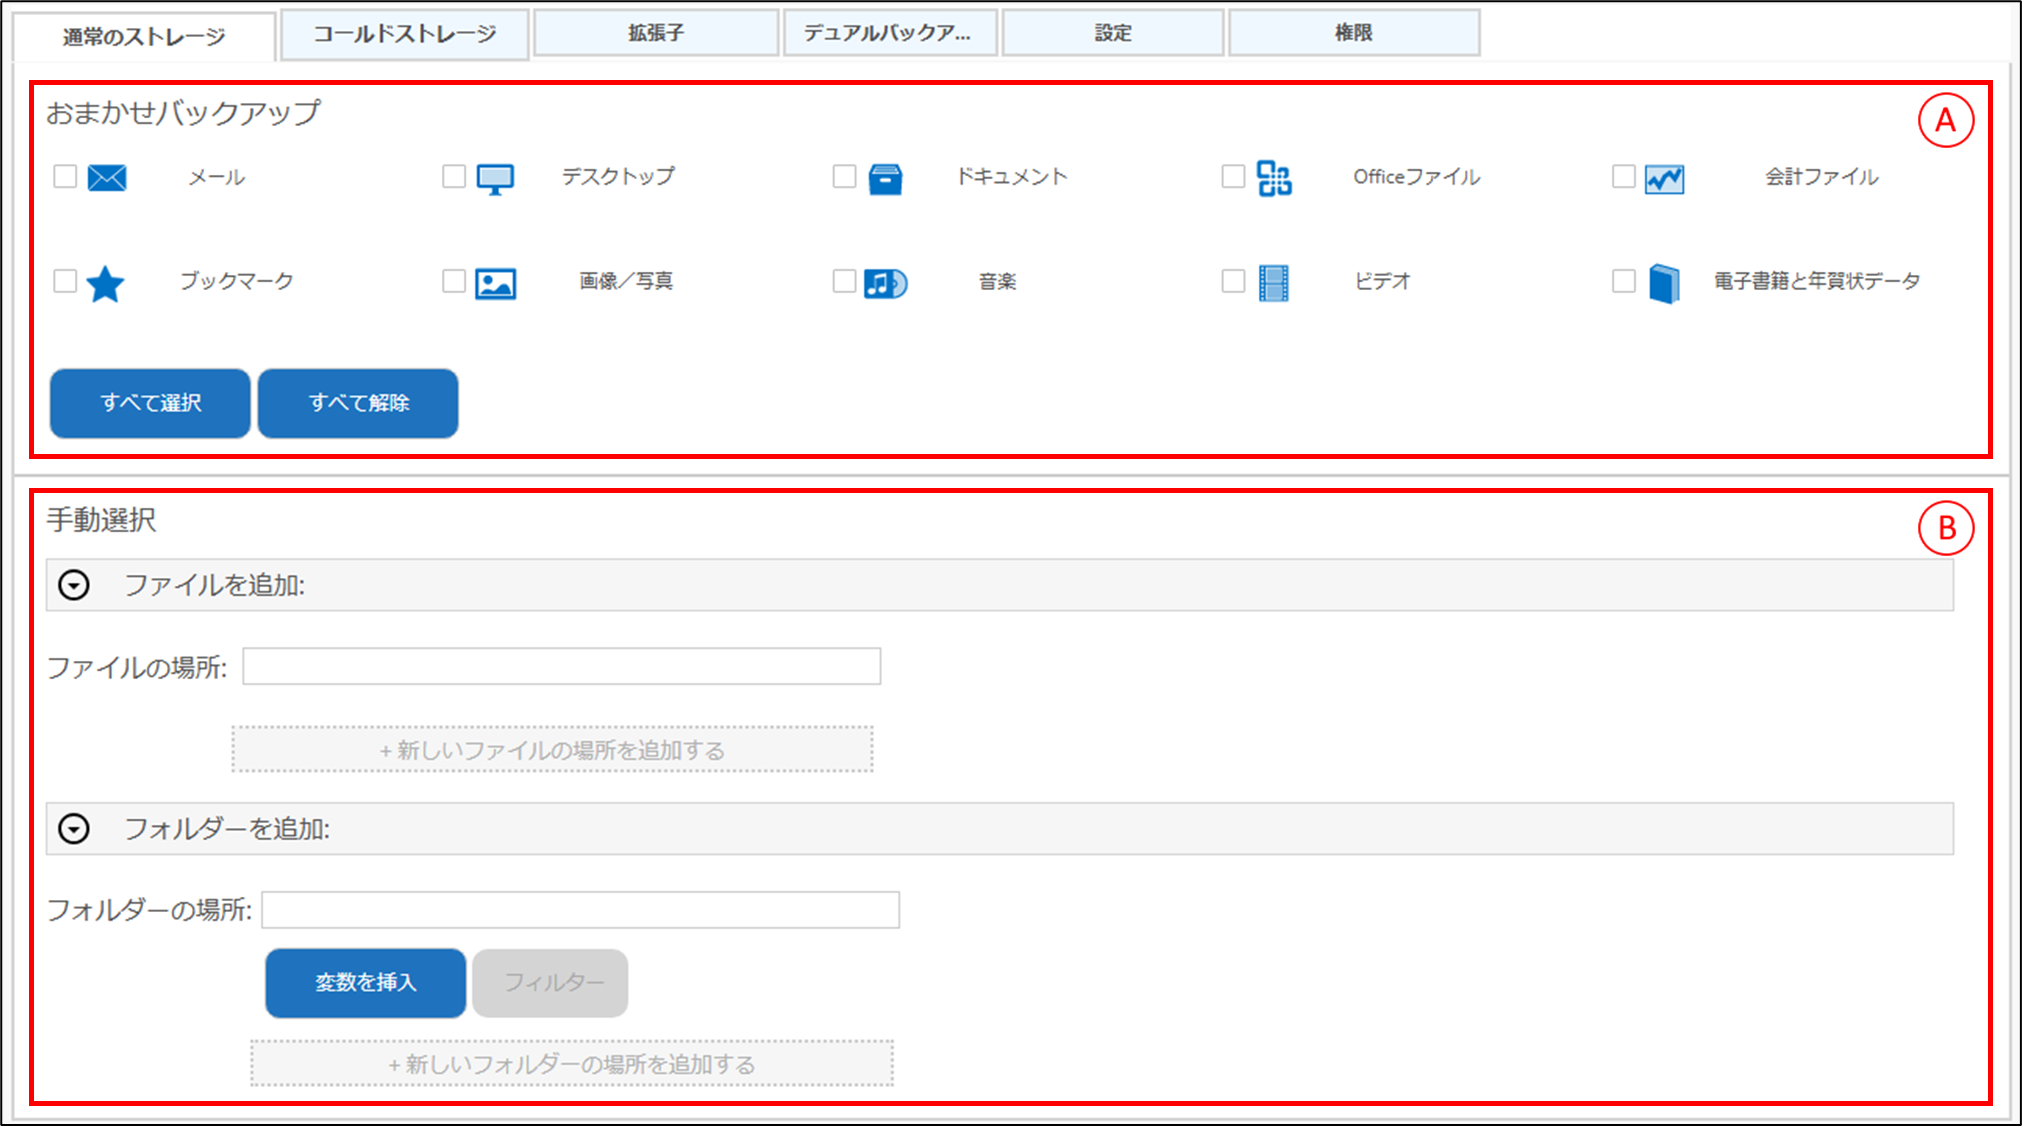Viewport: 2022px width, 1126px height.
Task: Click the documents drawer icon
Action: (x=885, y=179)
